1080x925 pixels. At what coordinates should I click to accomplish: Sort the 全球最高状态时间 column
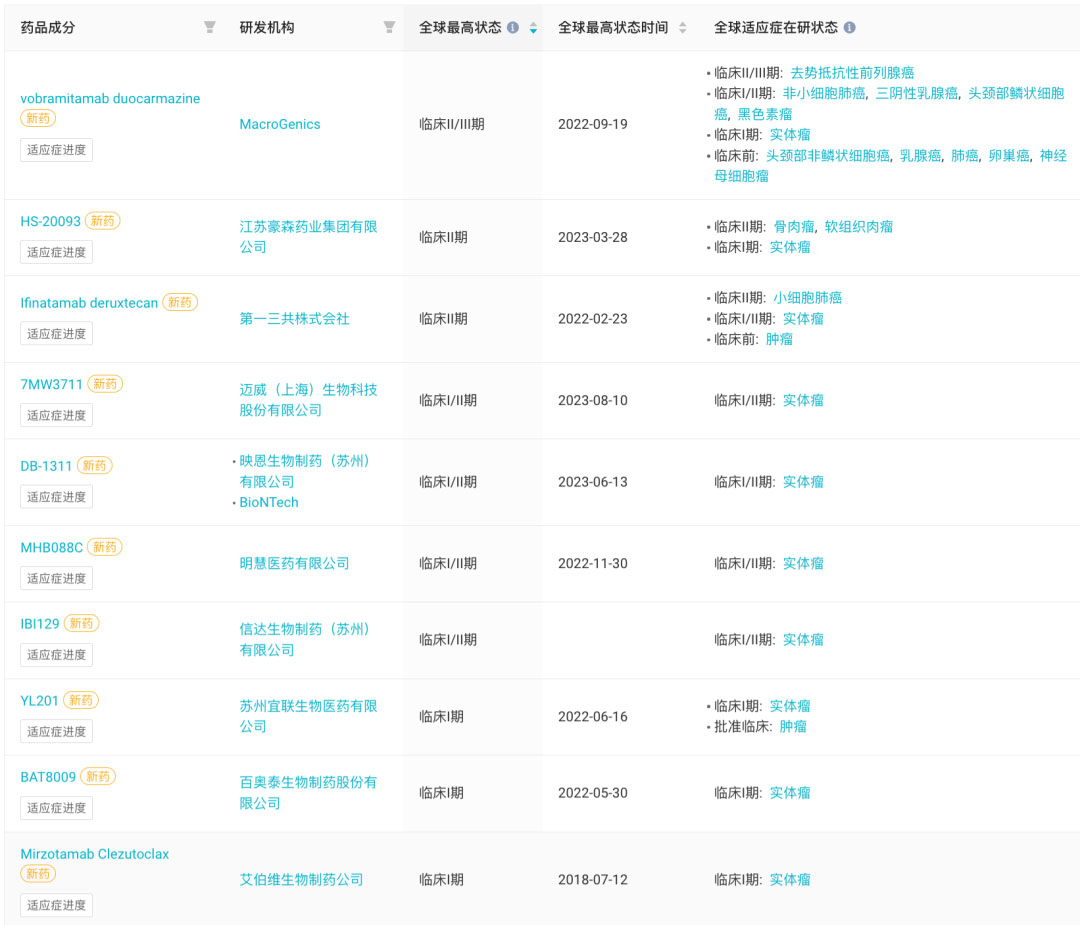point(683,28)
